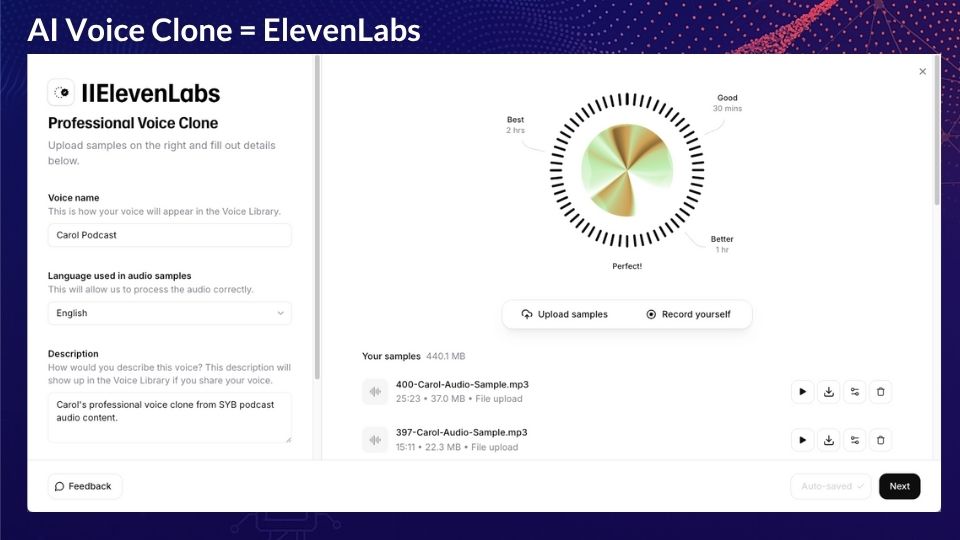Click the 'Perfect!' status text
Screen dimensions: 960x540
coord(627,266)
